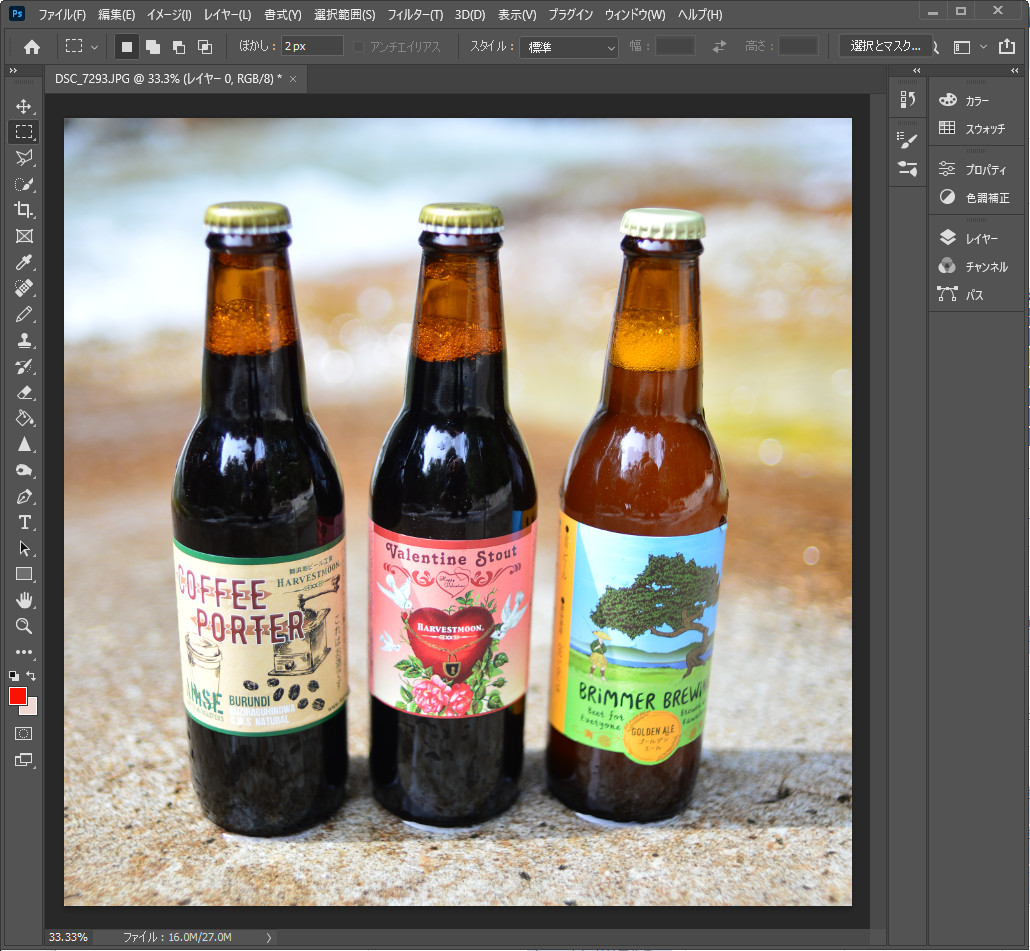Choose Add to Selection mode
The image size is (1030, 951).
click(x=153, y=47)
